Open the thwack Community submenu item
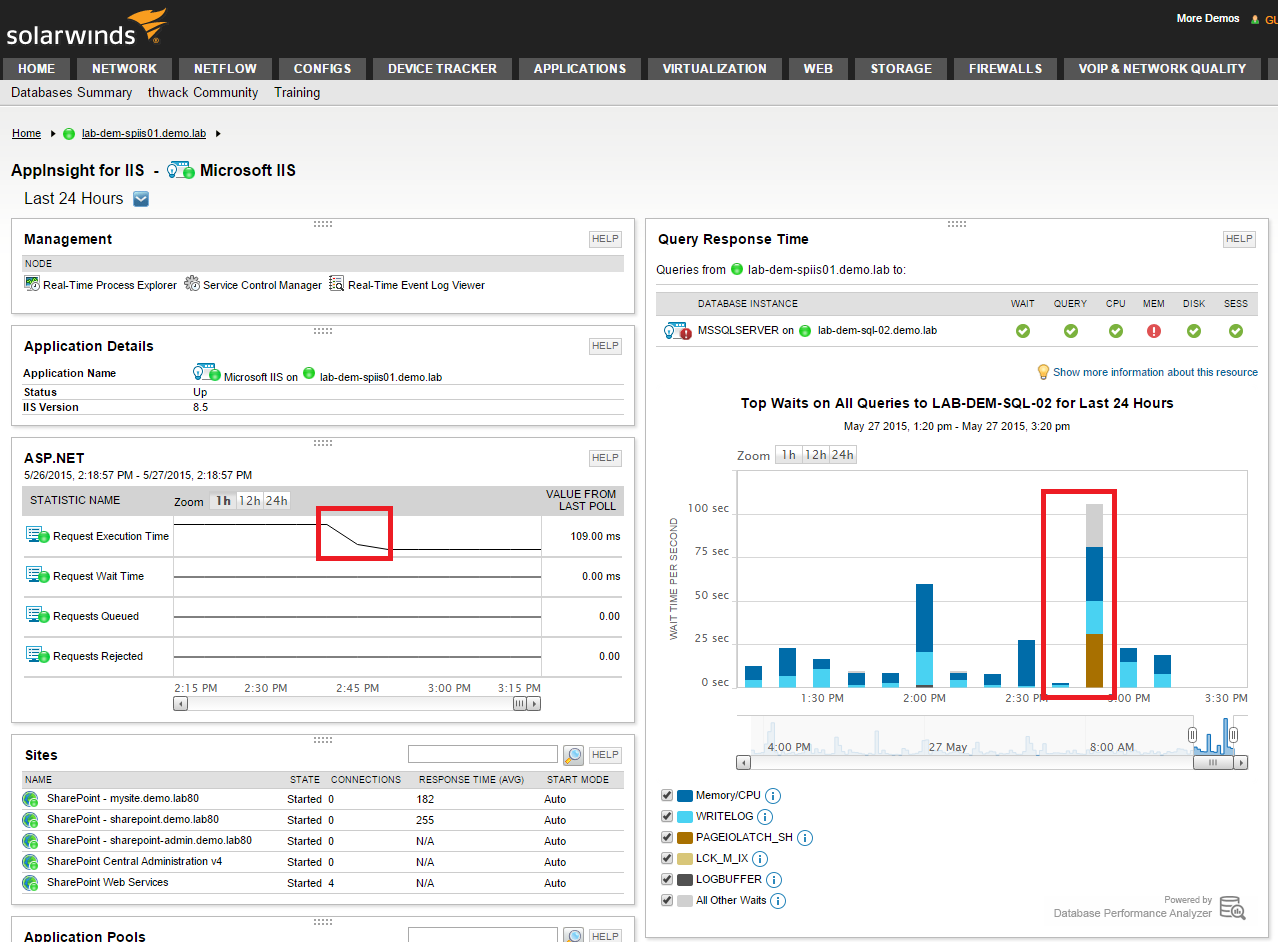The height and width of the screenshot is (942, 1278). point(203,92)
